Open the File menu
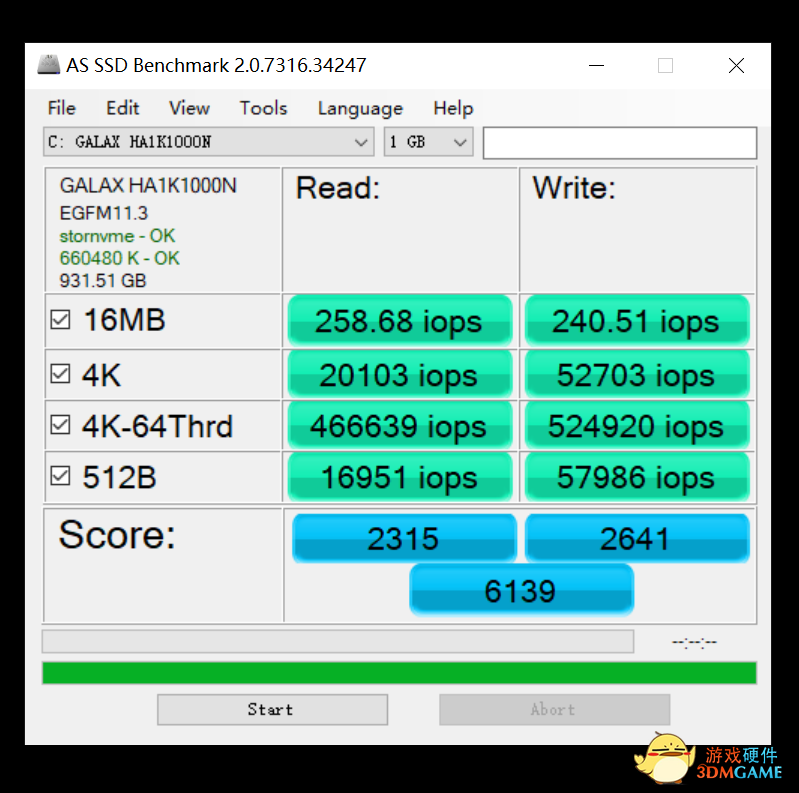Viewport: 799px width, 793px height. (x=62, y=108)
